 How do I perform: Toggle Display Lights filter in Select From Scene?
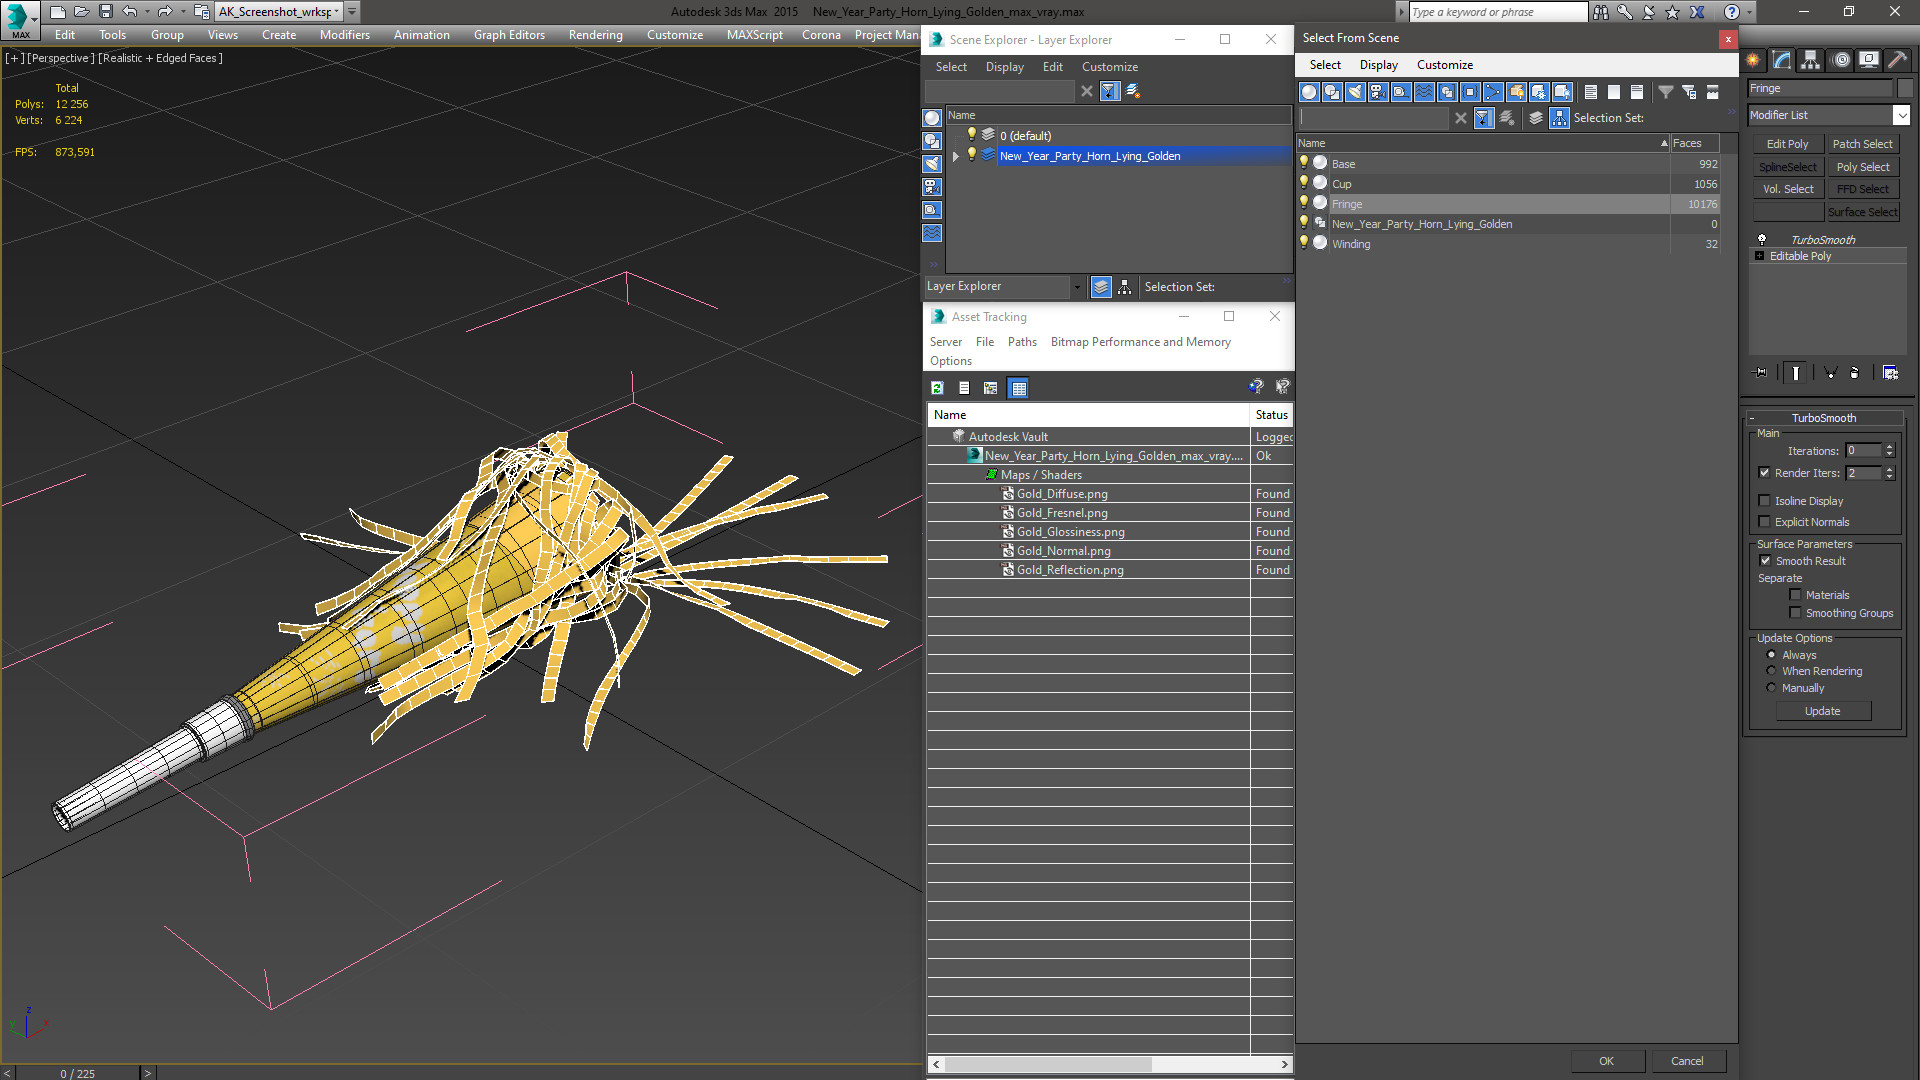click(x=1355, y=92)
